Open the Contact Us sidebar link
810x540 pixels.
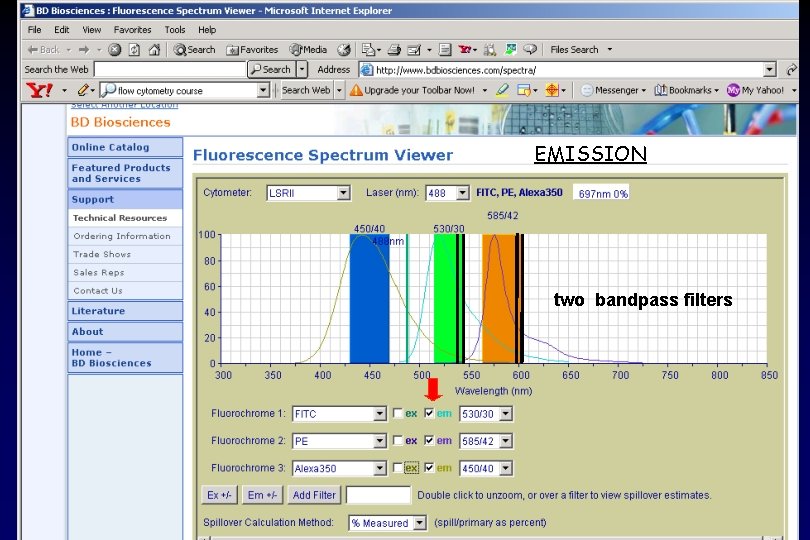125,291
